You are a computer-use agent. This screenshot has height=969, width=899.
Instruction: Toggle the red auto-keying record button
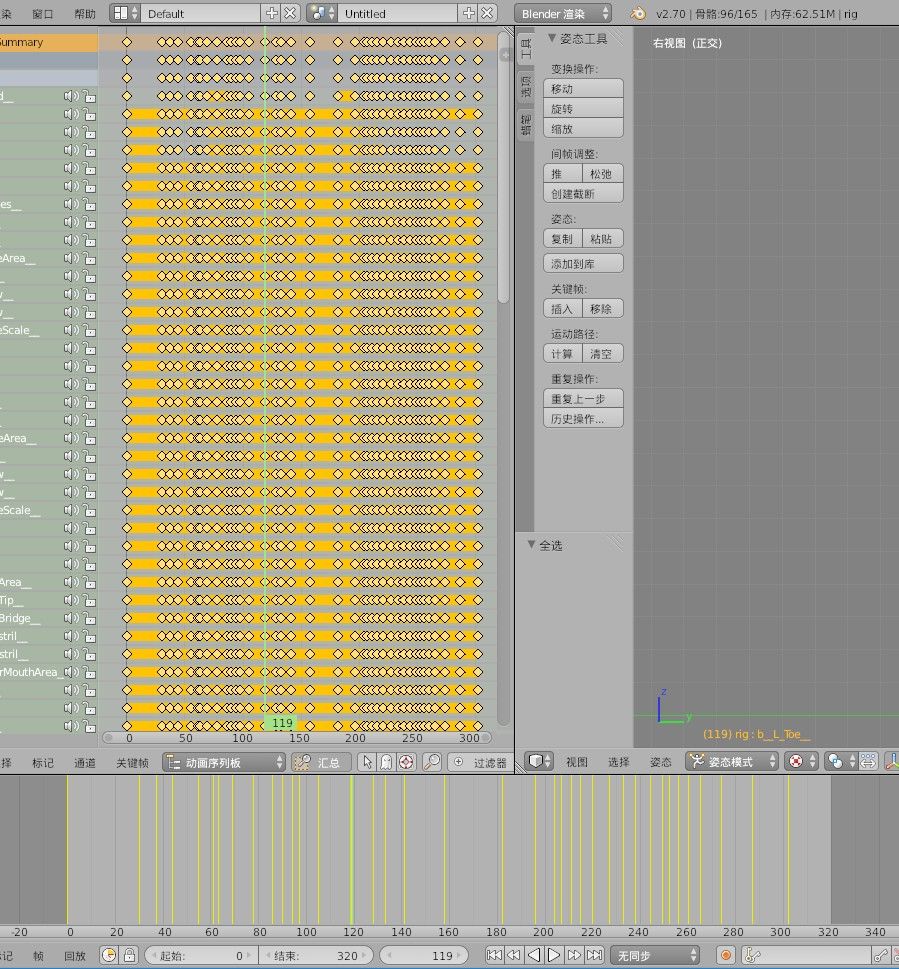coord(726,955)
